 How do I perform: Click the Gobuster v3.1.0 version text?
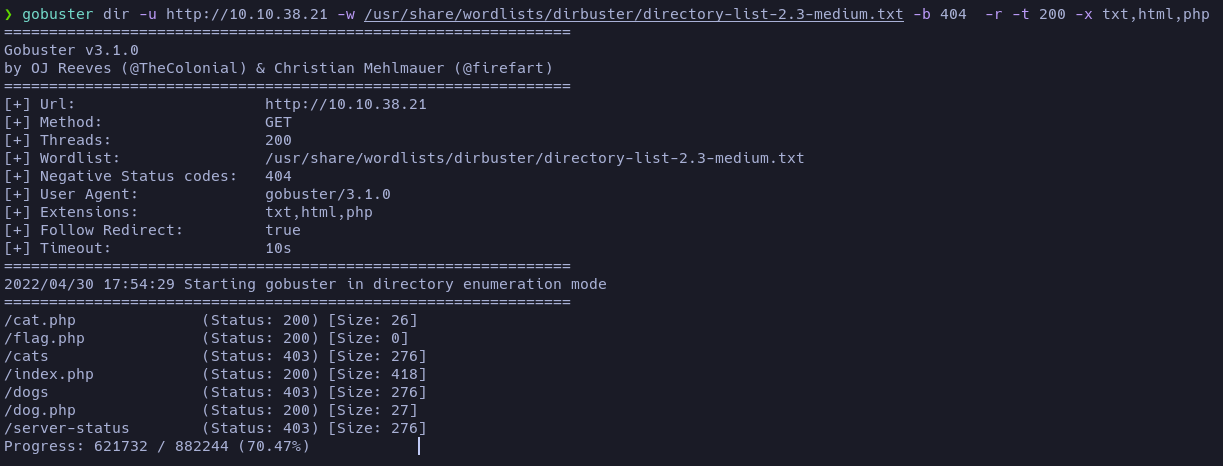click(x=71, y=50)
